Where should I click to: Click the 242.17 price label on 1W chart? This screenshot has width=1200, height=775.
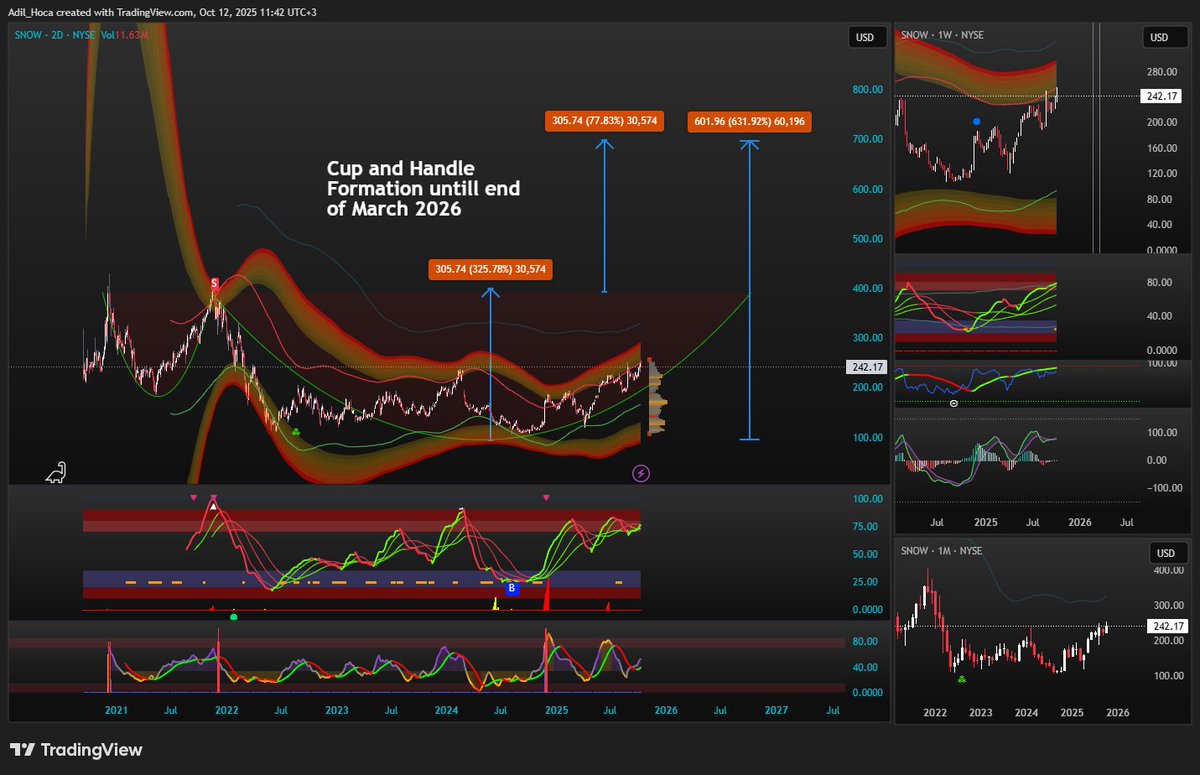point(1161,97)
